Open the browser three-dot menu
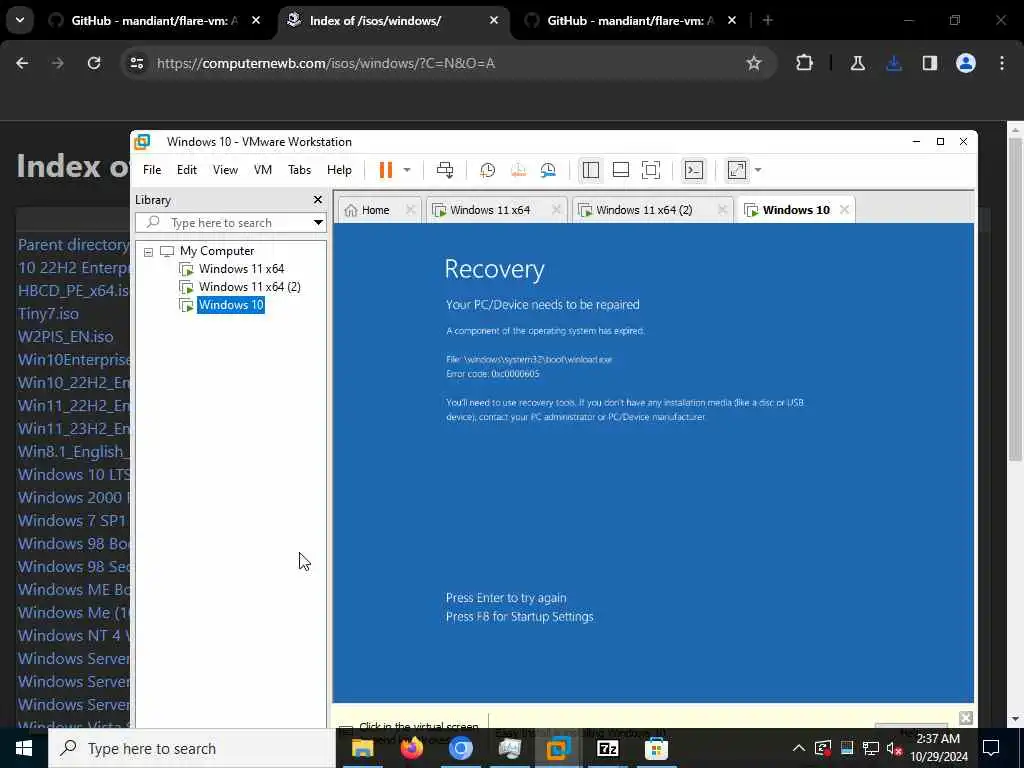Screen dimensions: 1024x768 click(x=1002, y=63)
